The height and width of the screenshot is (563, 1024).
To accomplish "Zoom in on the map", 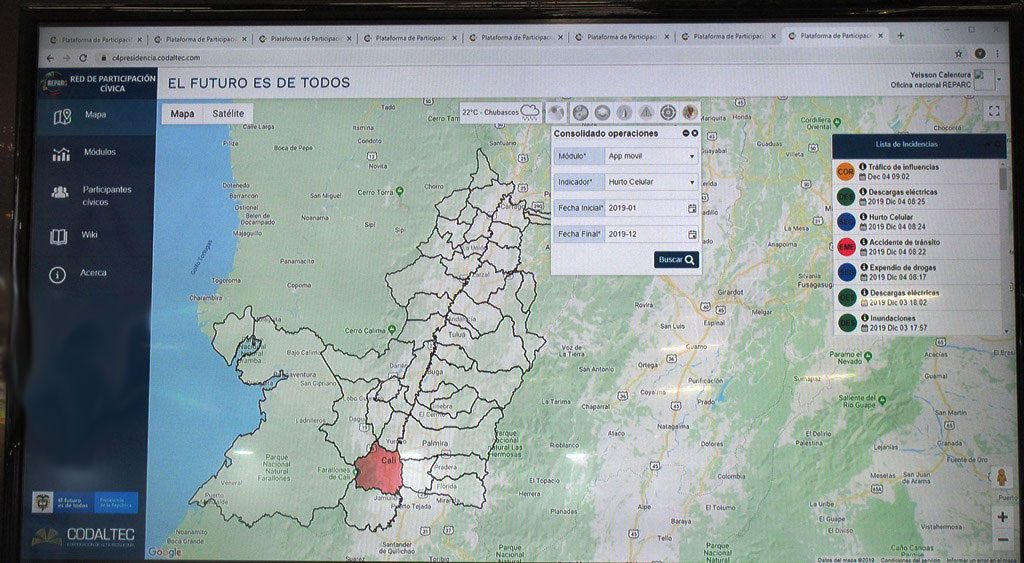I will [x=1002, y=517].
